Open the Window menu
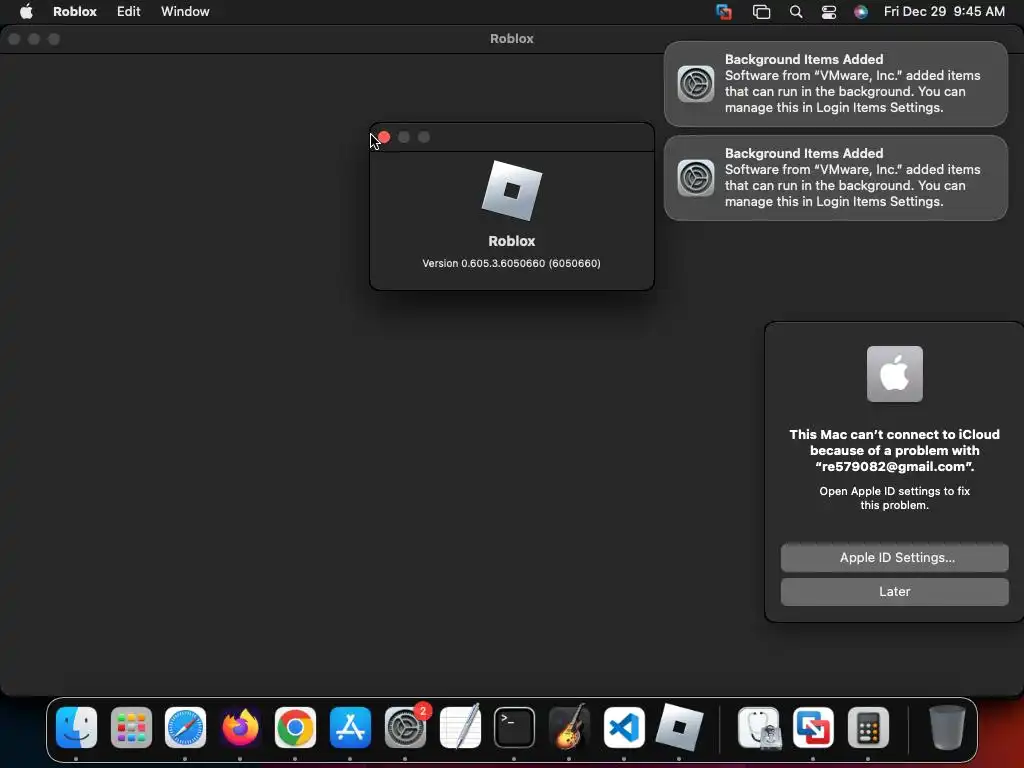 click(x=185, y=11)
